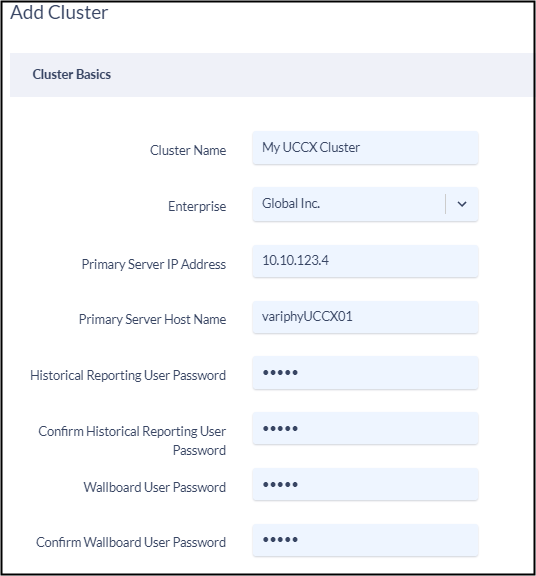This screenshot has height=576, width=536.
Task: Click into the Cluster Name field
Action: 365,148
